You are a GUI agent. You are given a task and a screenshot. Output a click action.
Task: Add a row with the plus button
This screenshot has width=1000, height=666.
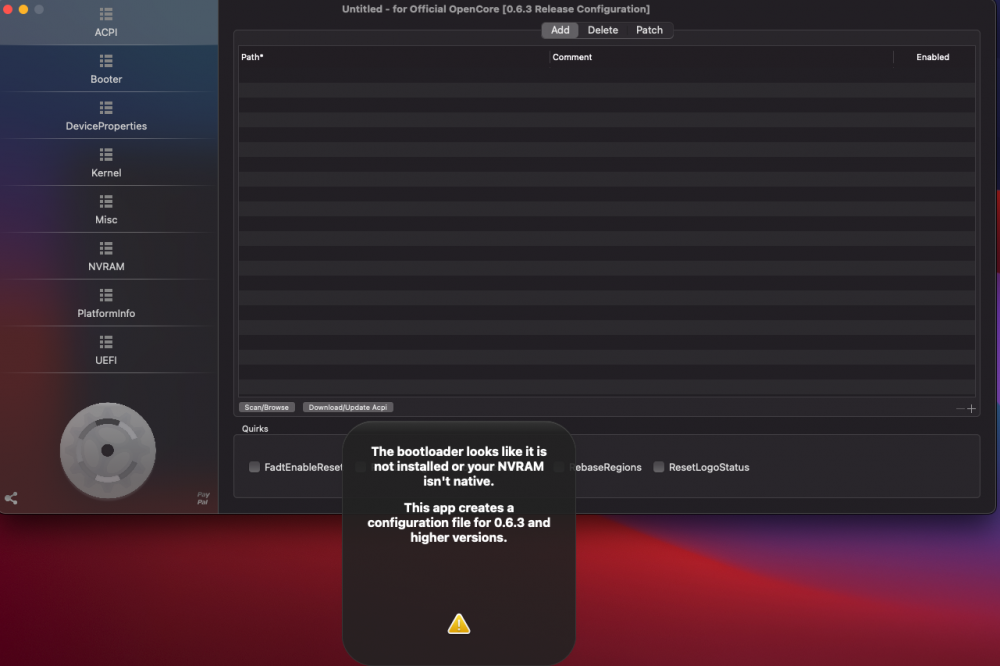coord(971,408)
